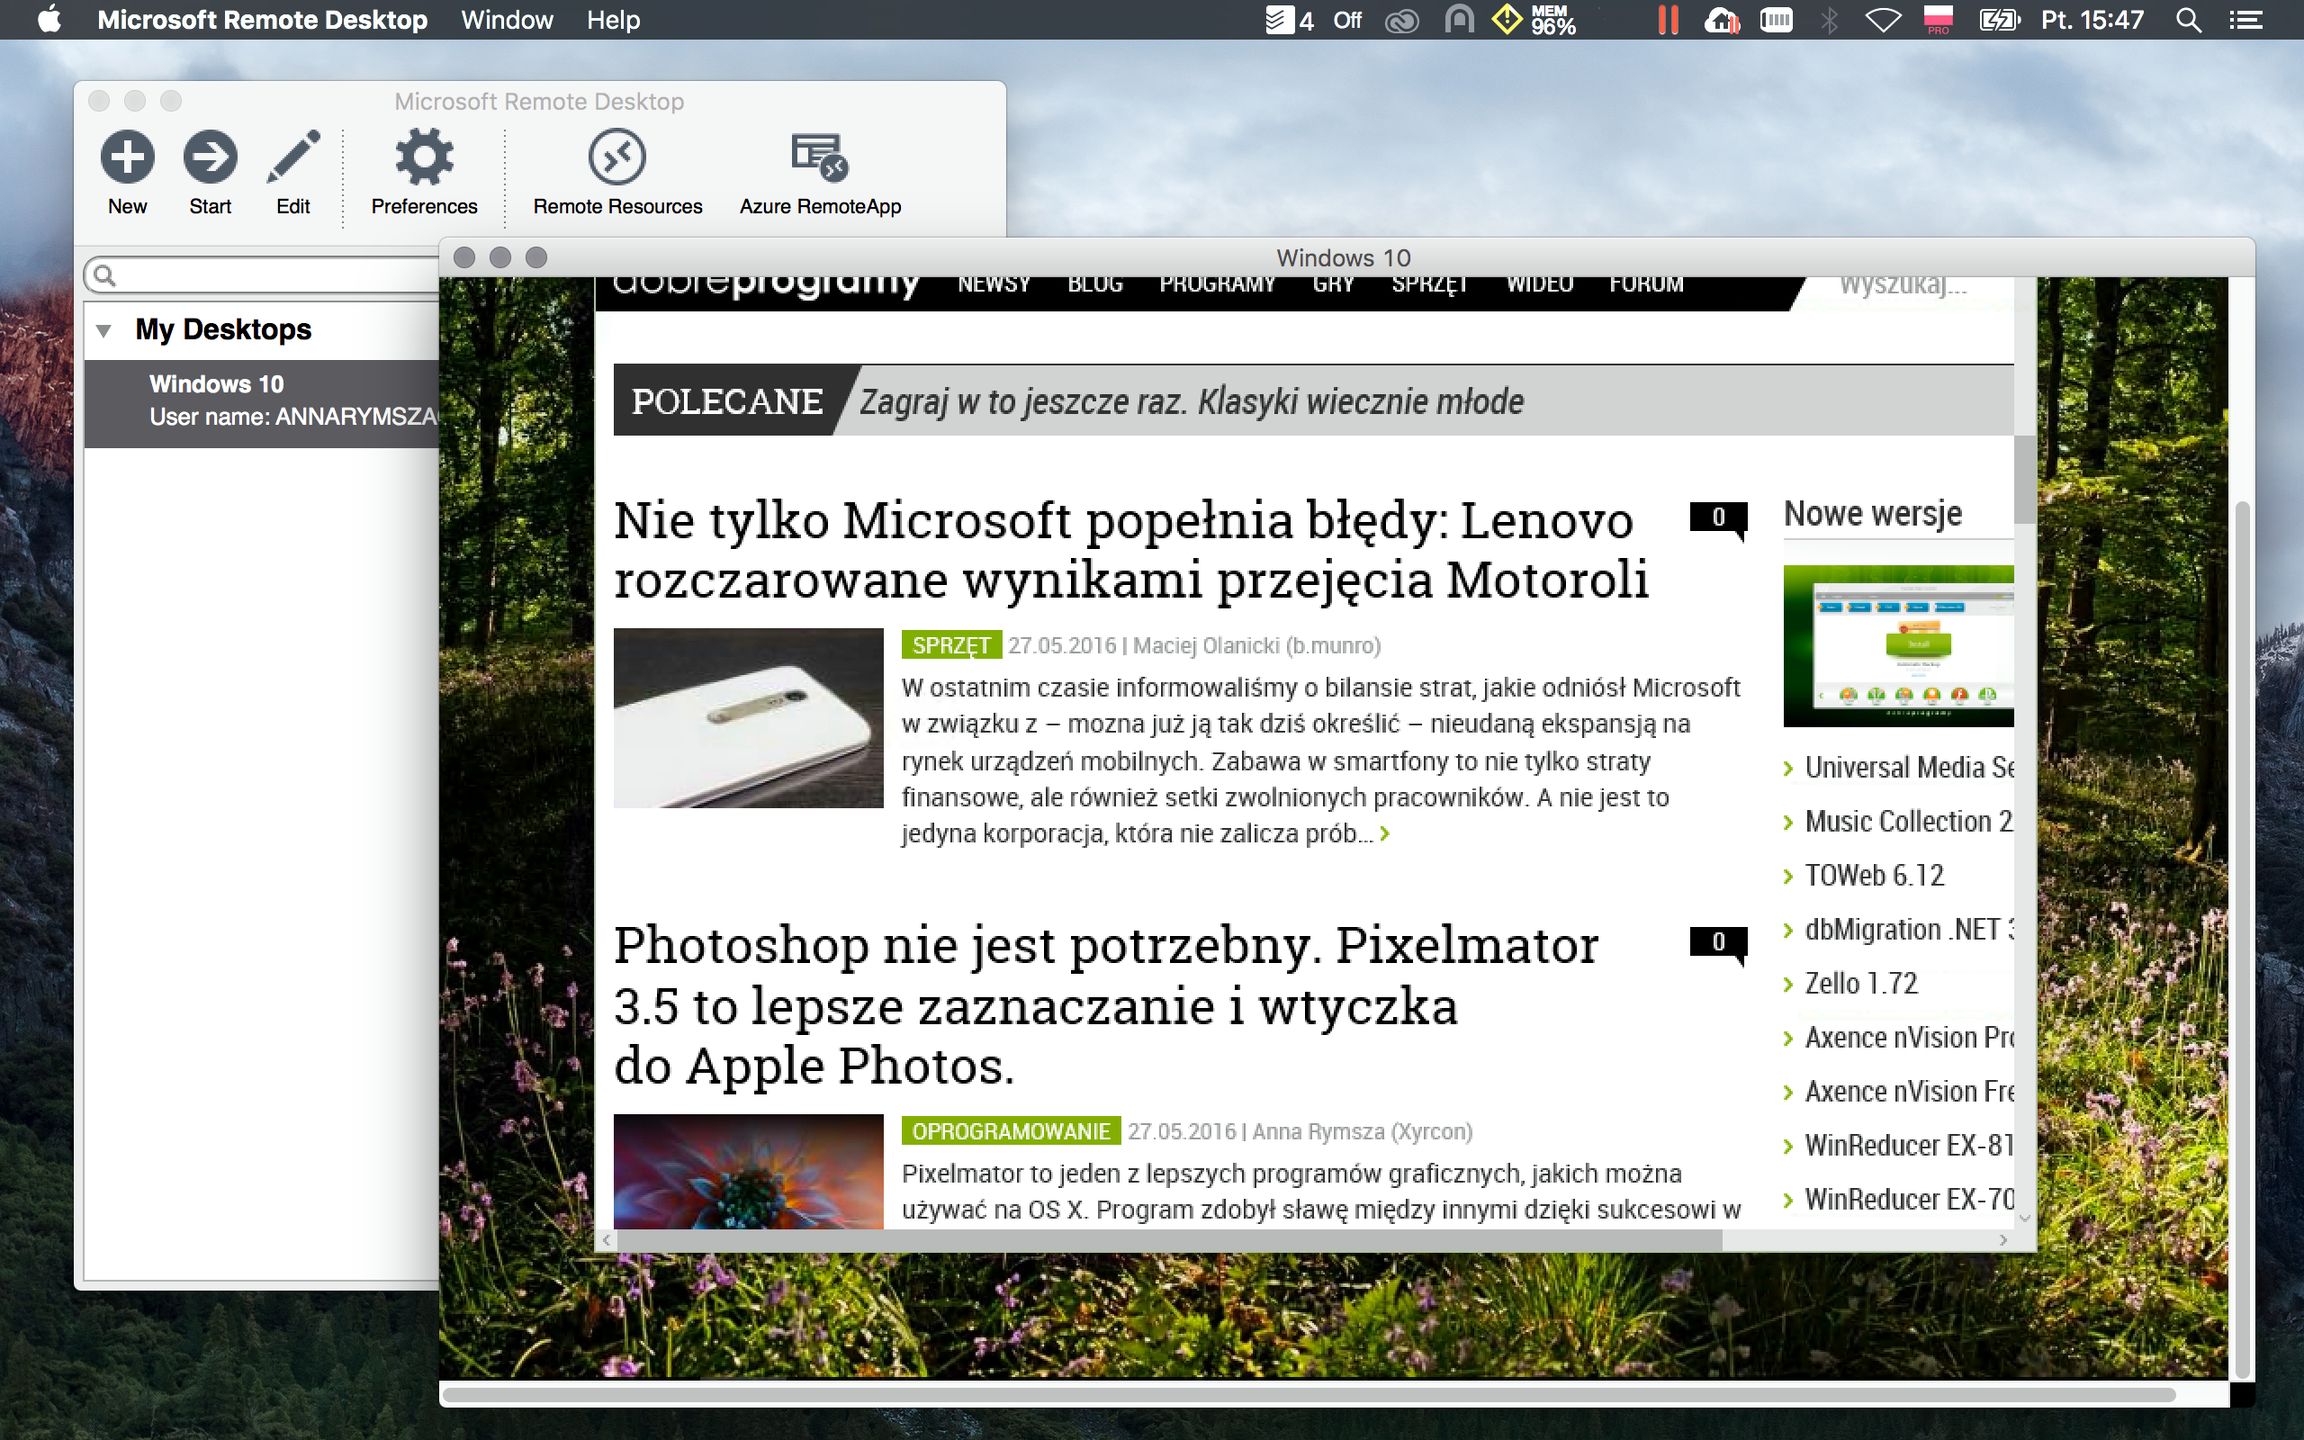This screenshot has width=2304, height=1440.
Task: Click the green SPRZĘT category tag
Action: click(x=951, y=645)
